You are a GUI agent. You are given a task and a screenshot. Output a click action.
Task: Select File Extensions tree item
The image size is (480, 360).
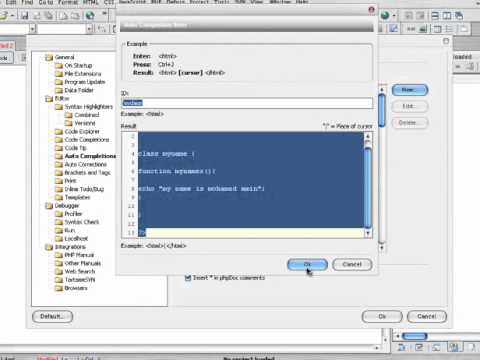[x=83, y=74]
